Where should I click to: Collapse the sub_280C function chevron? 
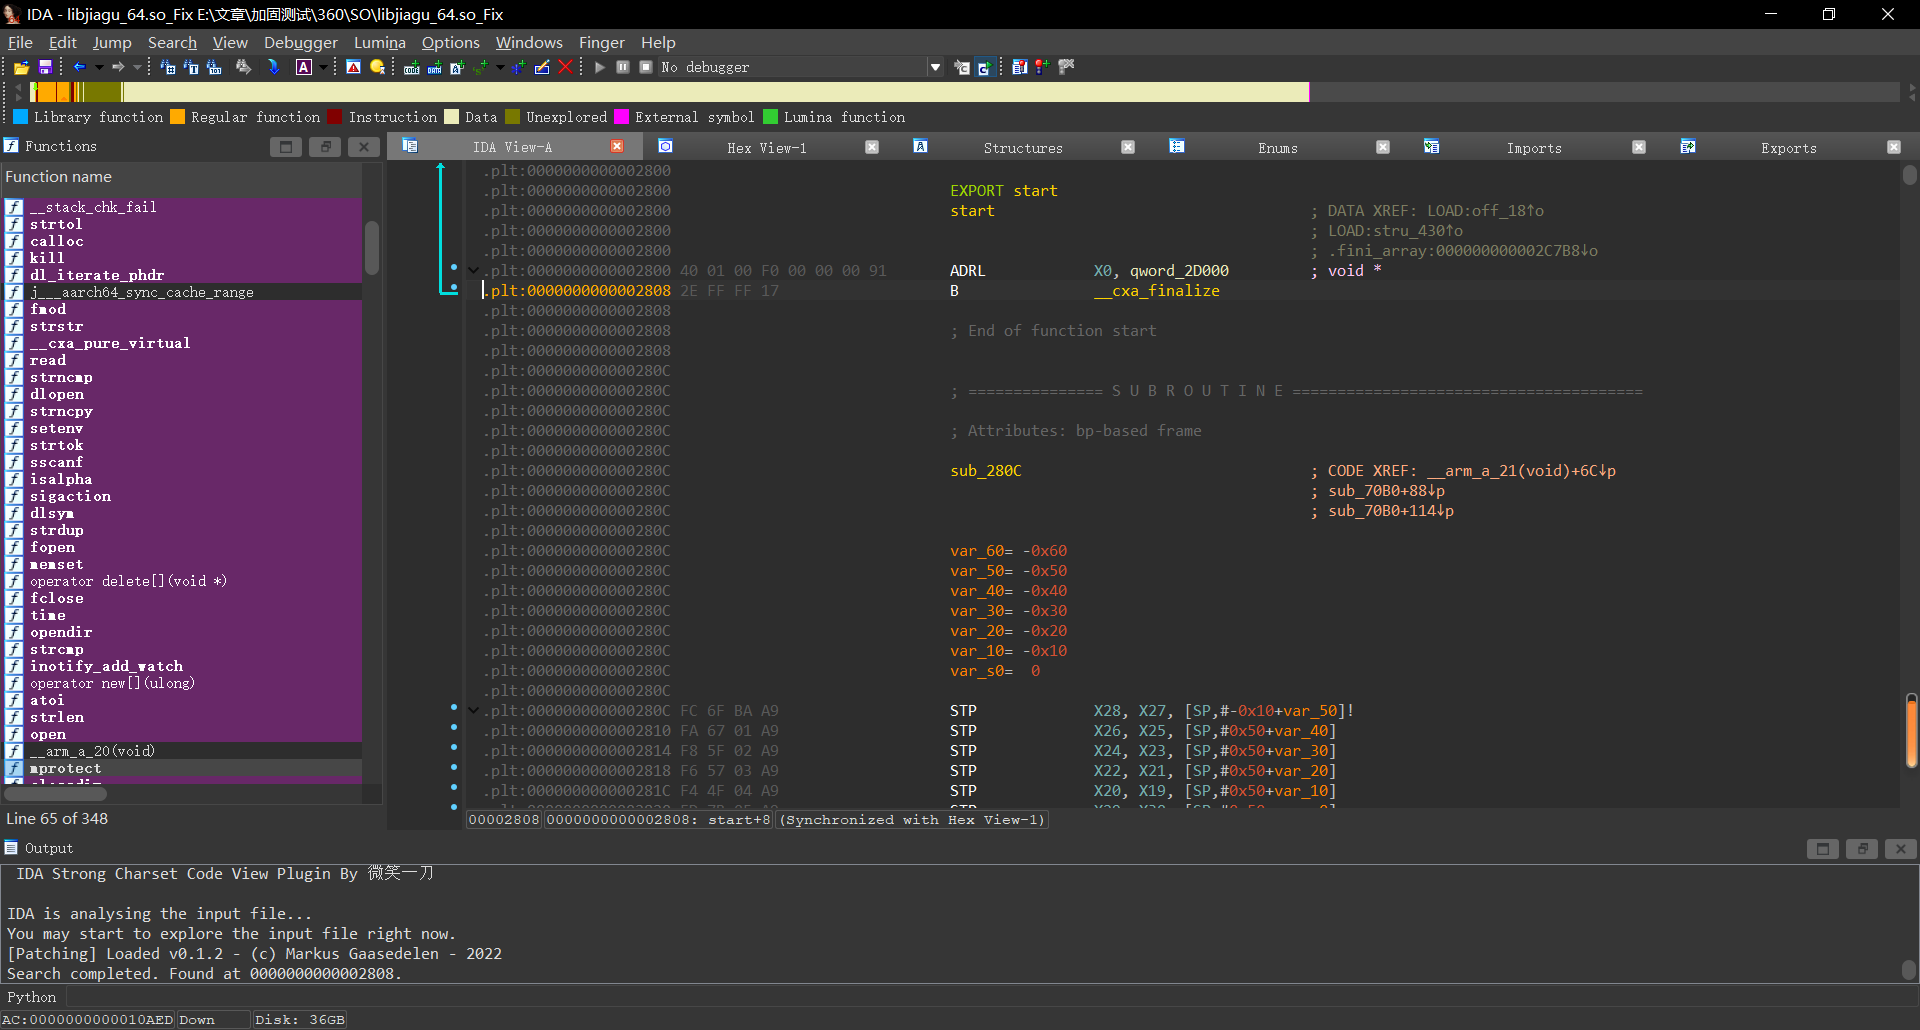(x=473, y=710)
